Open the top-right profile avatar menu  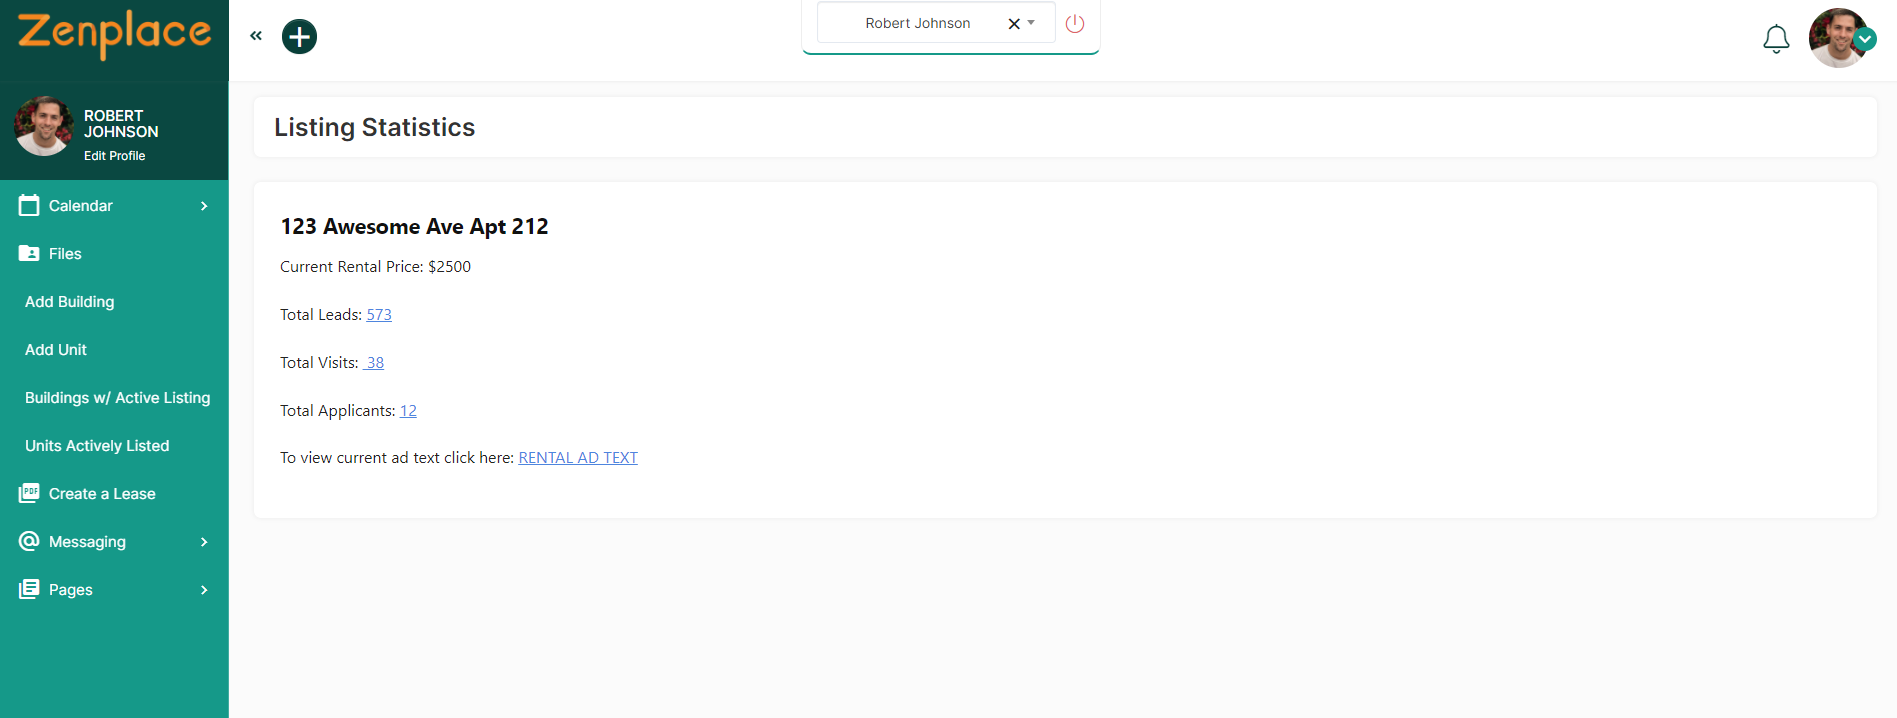coord(1838,38)
